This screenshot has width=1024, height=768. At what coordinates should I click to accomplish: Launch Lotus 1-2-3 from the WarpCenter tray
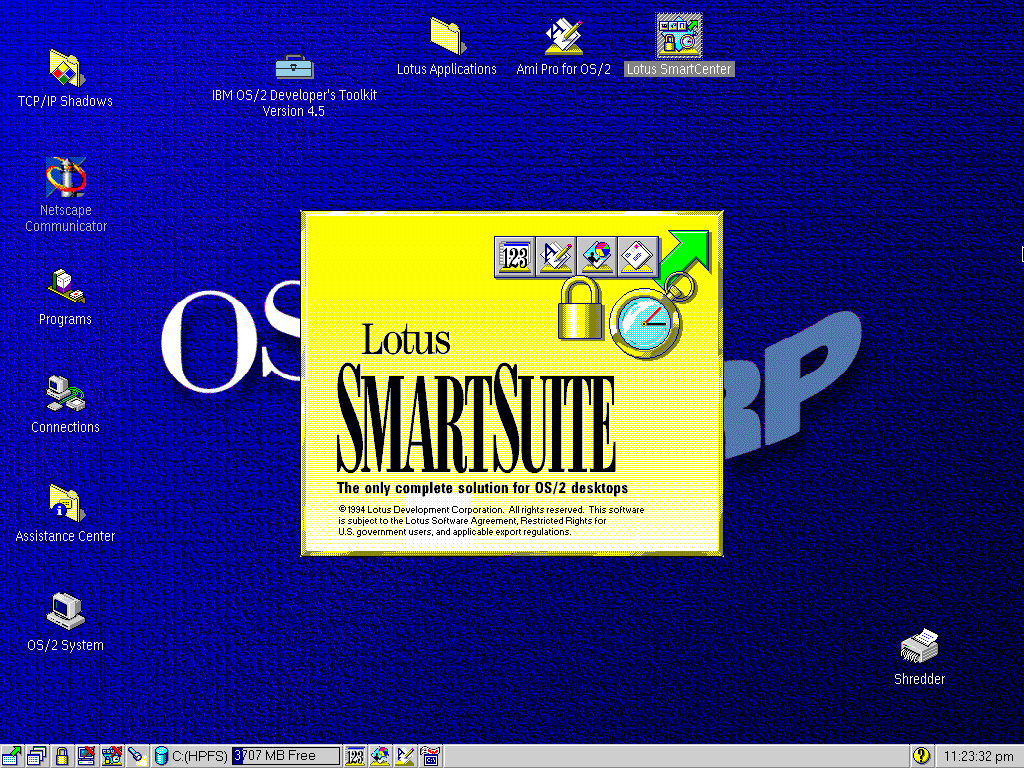[355, 756]
